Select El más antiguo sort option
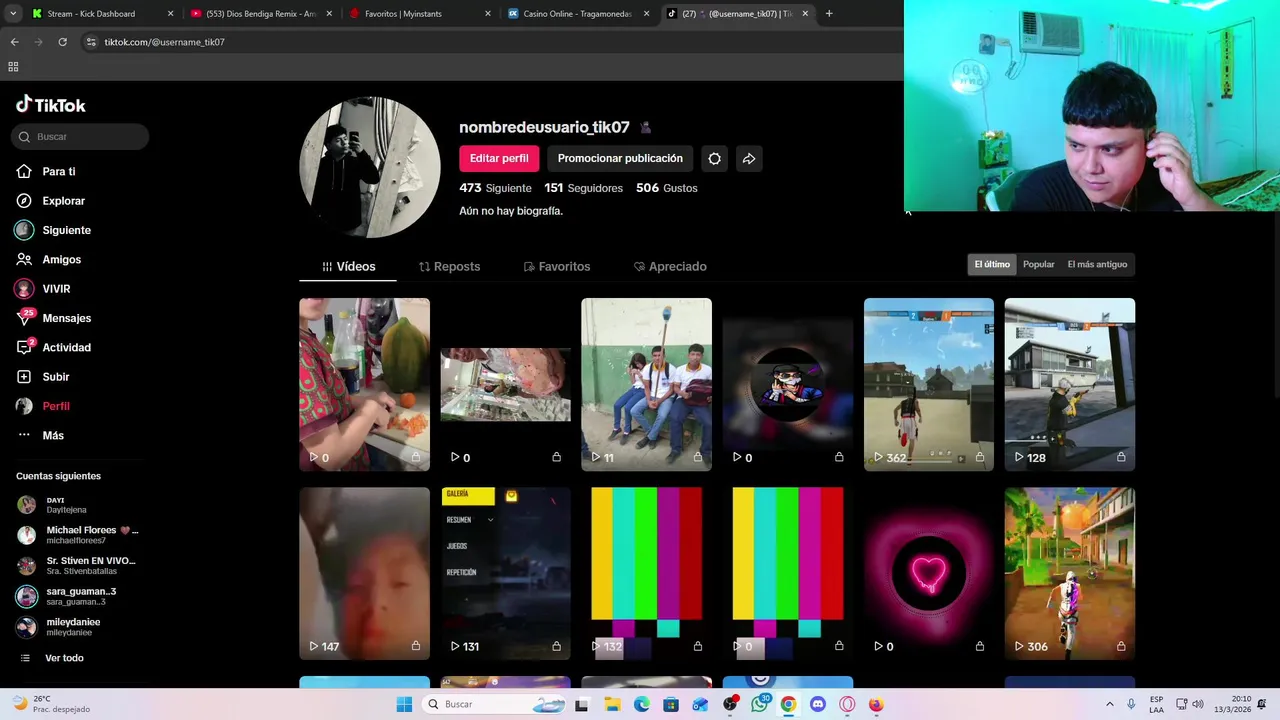The height and width of the screenshot is (720, 1280). point(1097,264)
